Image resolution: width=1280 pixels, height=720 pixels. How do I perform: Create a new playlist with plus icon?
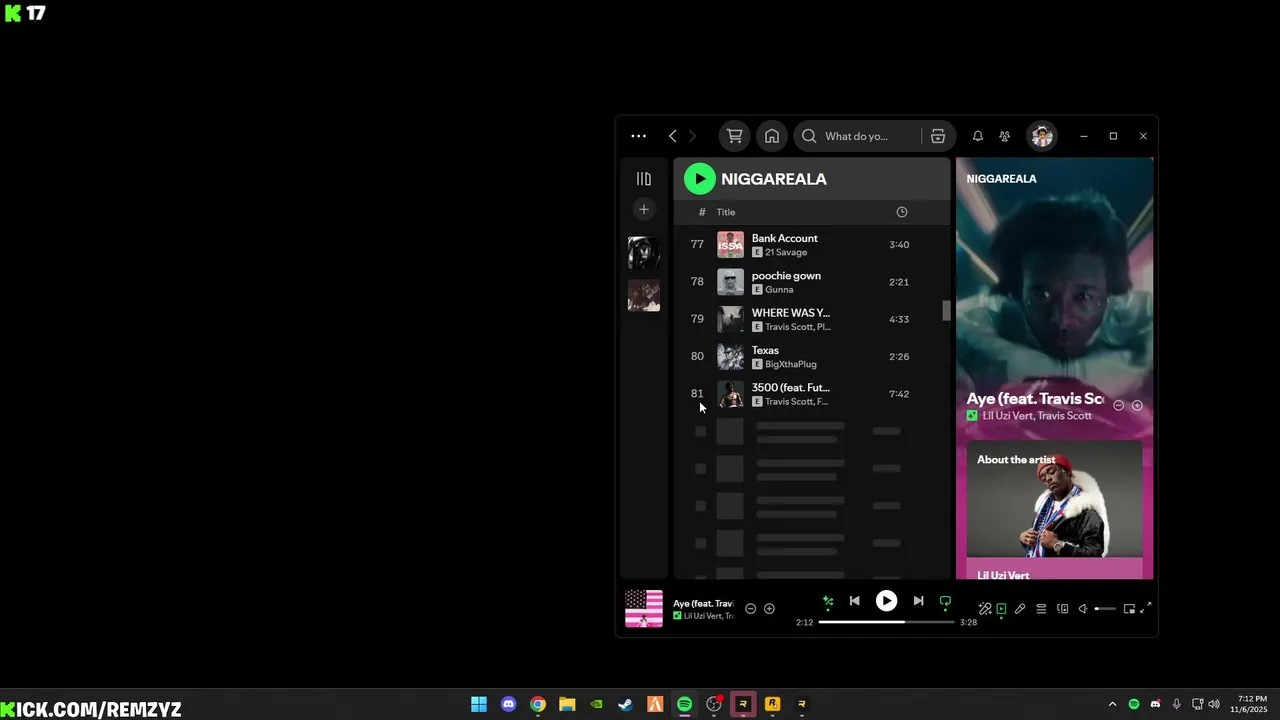pos(644,209)
